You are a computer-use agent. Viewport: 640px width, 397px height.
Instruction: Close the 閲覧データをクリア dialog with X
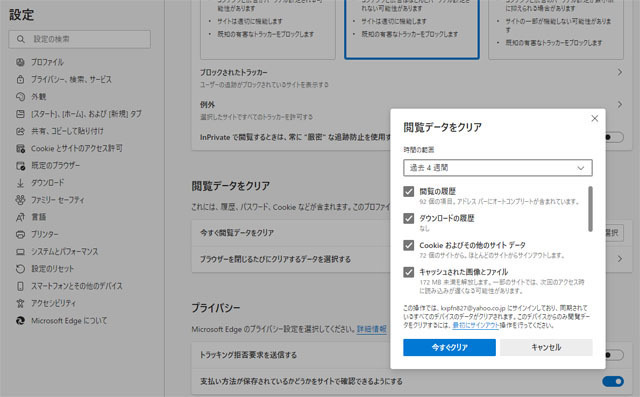click(x=595, y=118)
